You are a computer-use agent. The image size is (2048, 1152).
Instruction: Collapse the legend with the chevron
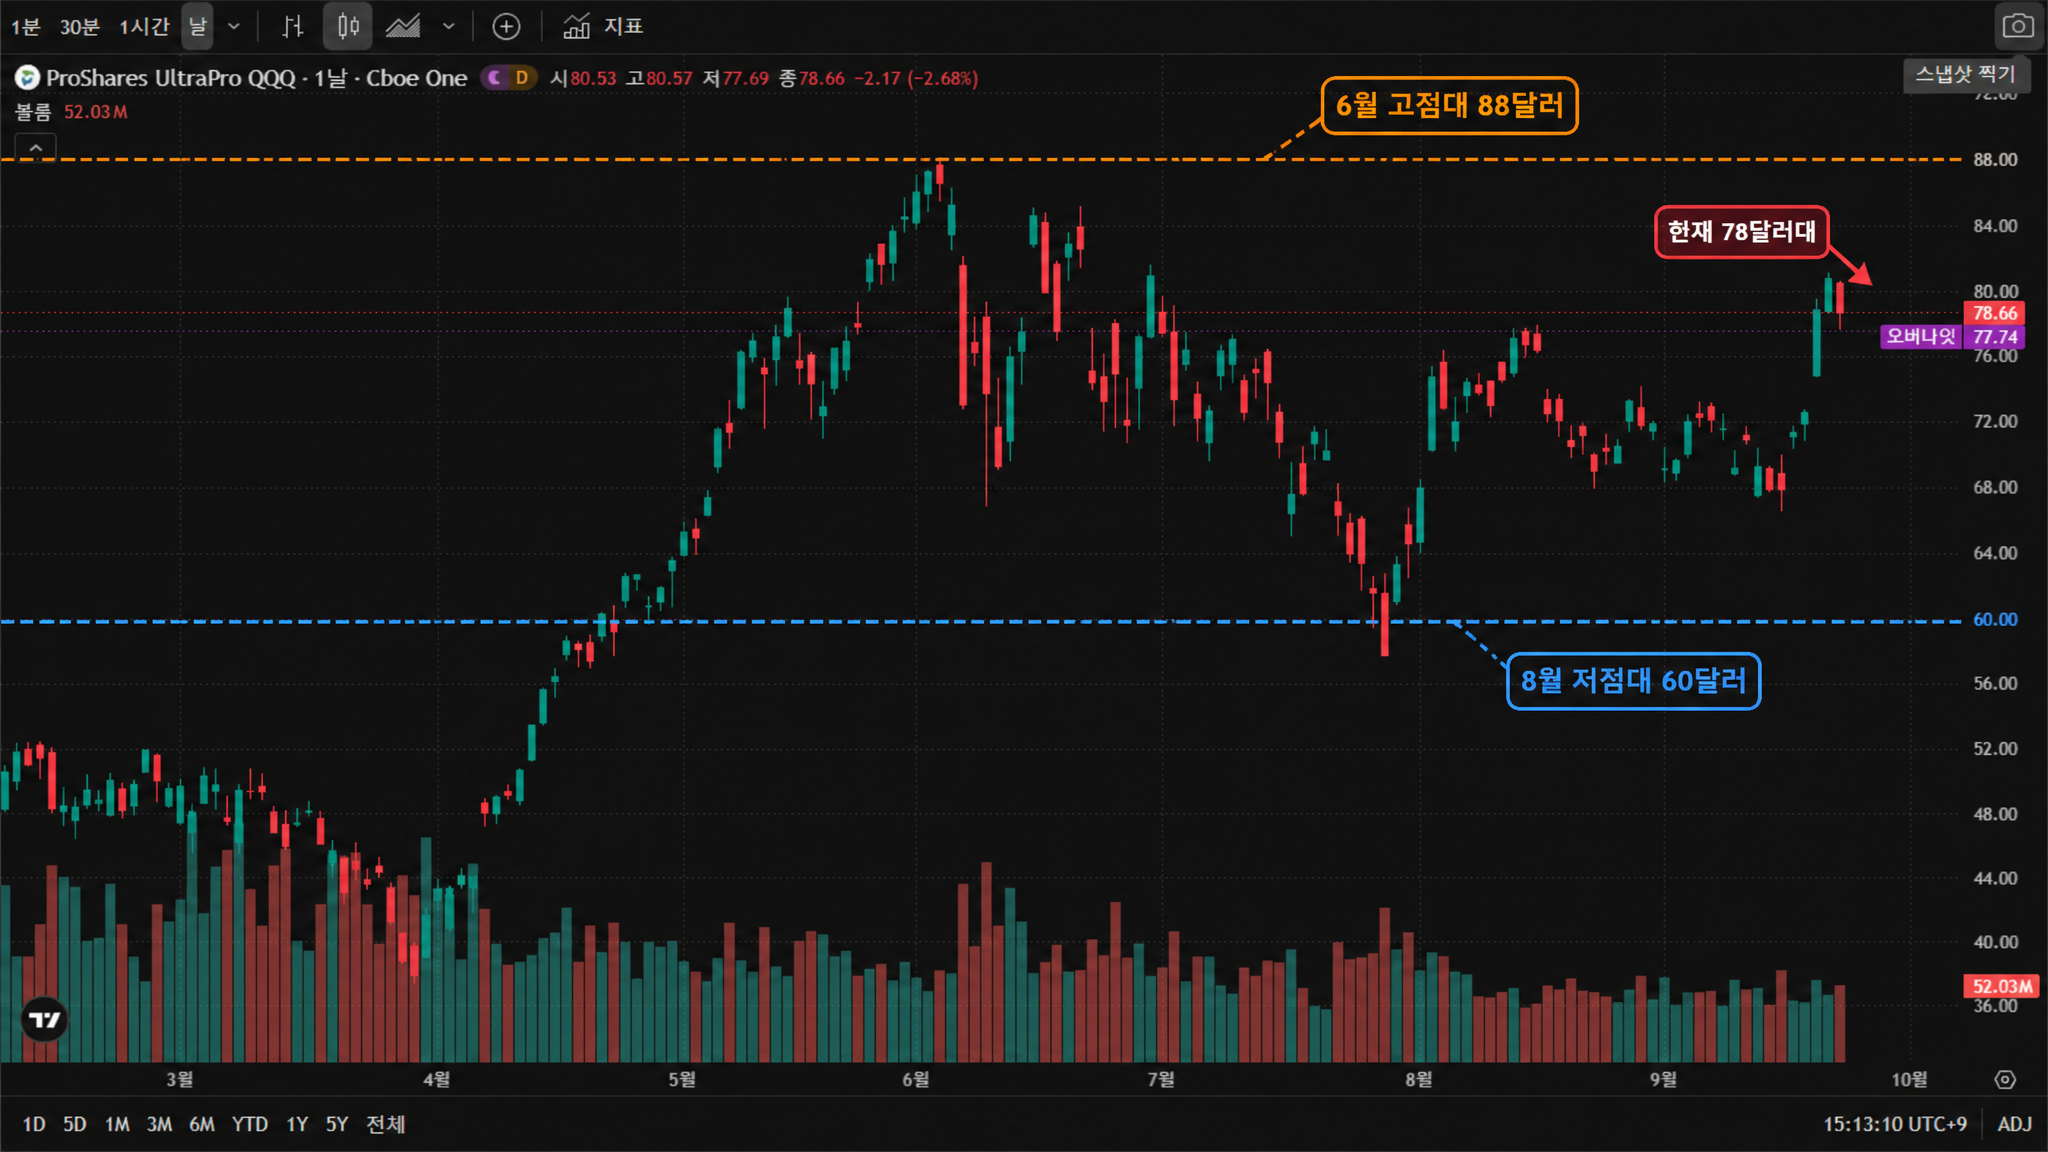(35, 148)
